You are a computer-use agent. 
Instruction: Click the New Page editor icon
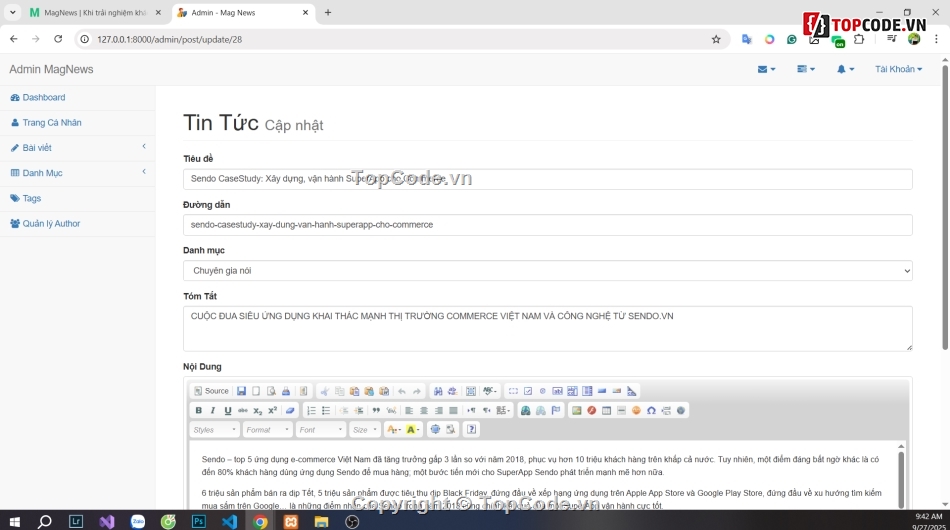click(x=256, y=391)
